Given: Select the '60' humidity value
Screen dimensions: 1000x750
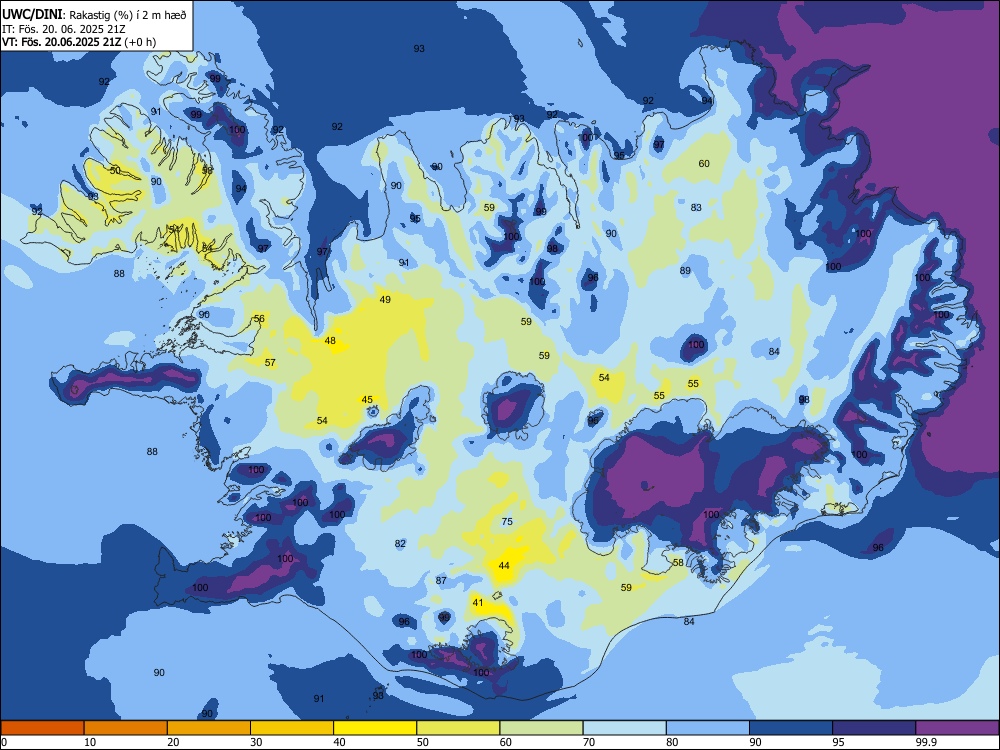Looking at the screenshot, I should (703, 164).
